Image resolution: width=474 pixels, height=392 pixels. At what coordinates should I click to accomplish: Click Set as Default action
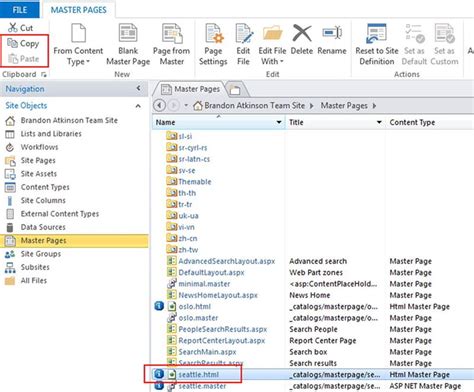414,45
